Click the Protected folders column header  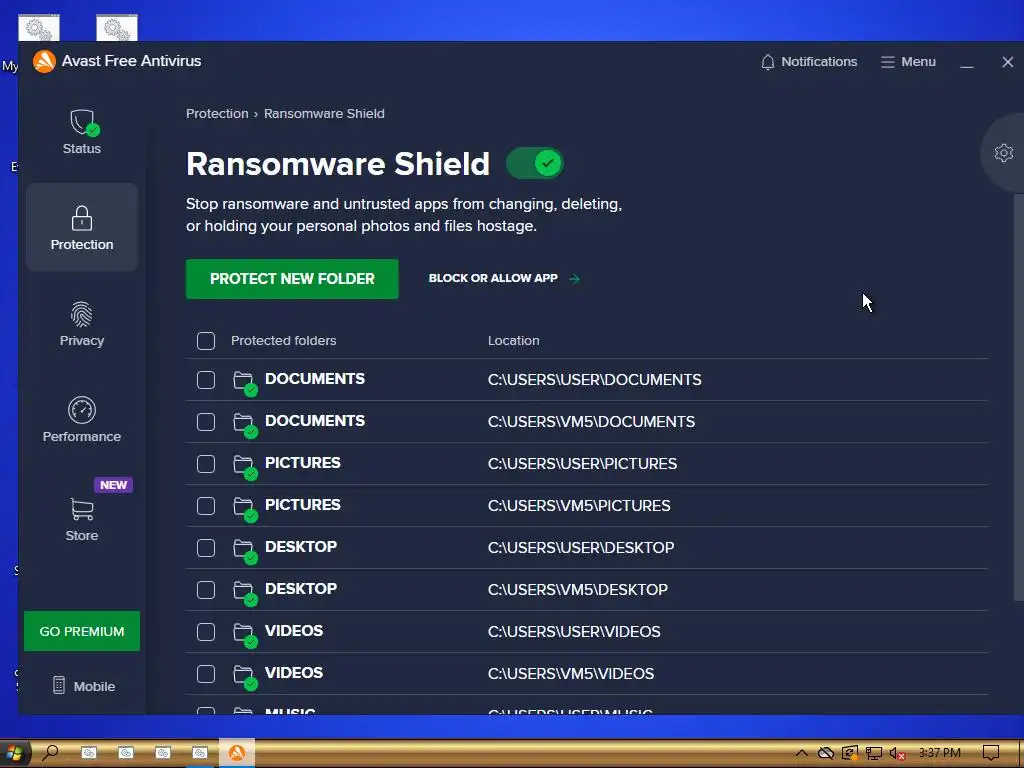point(283,341)
